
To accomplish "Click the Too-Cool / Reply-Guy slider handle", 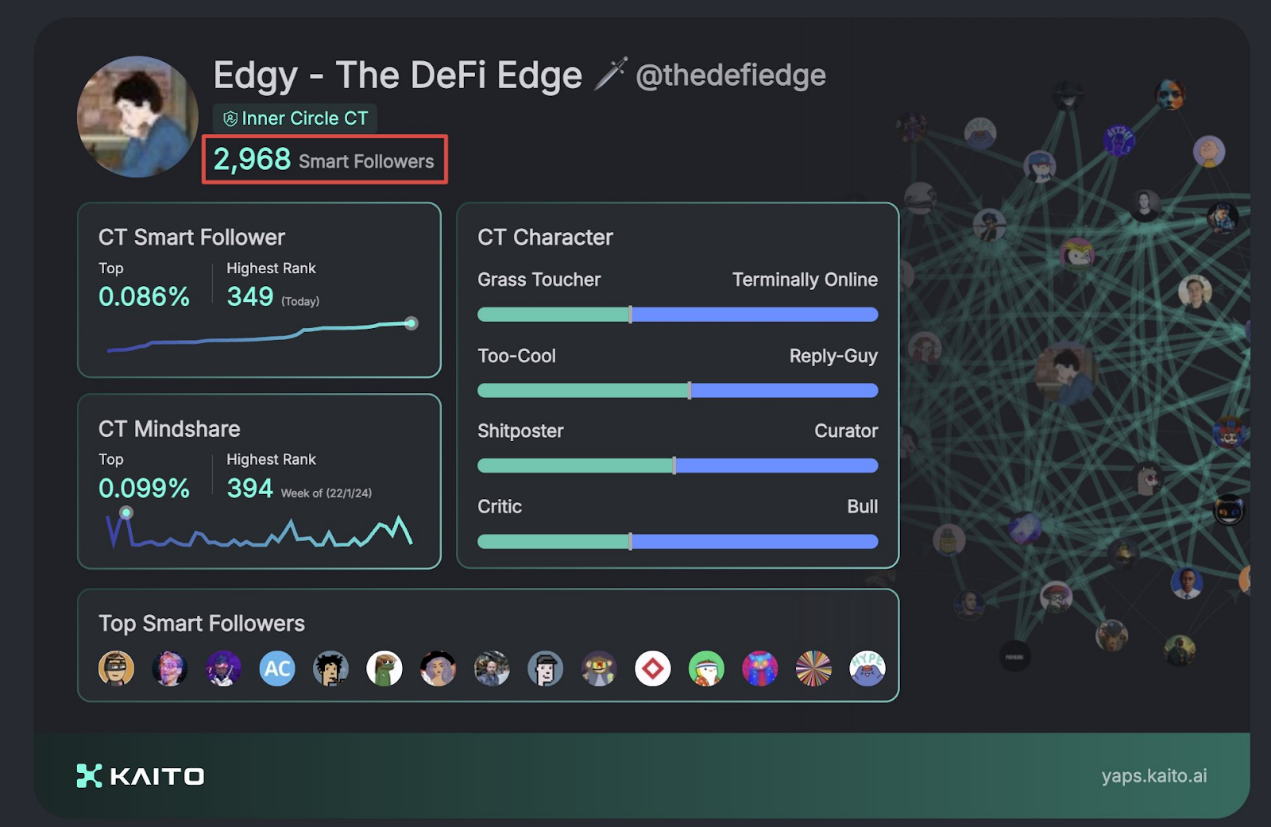I will point(689,390).
